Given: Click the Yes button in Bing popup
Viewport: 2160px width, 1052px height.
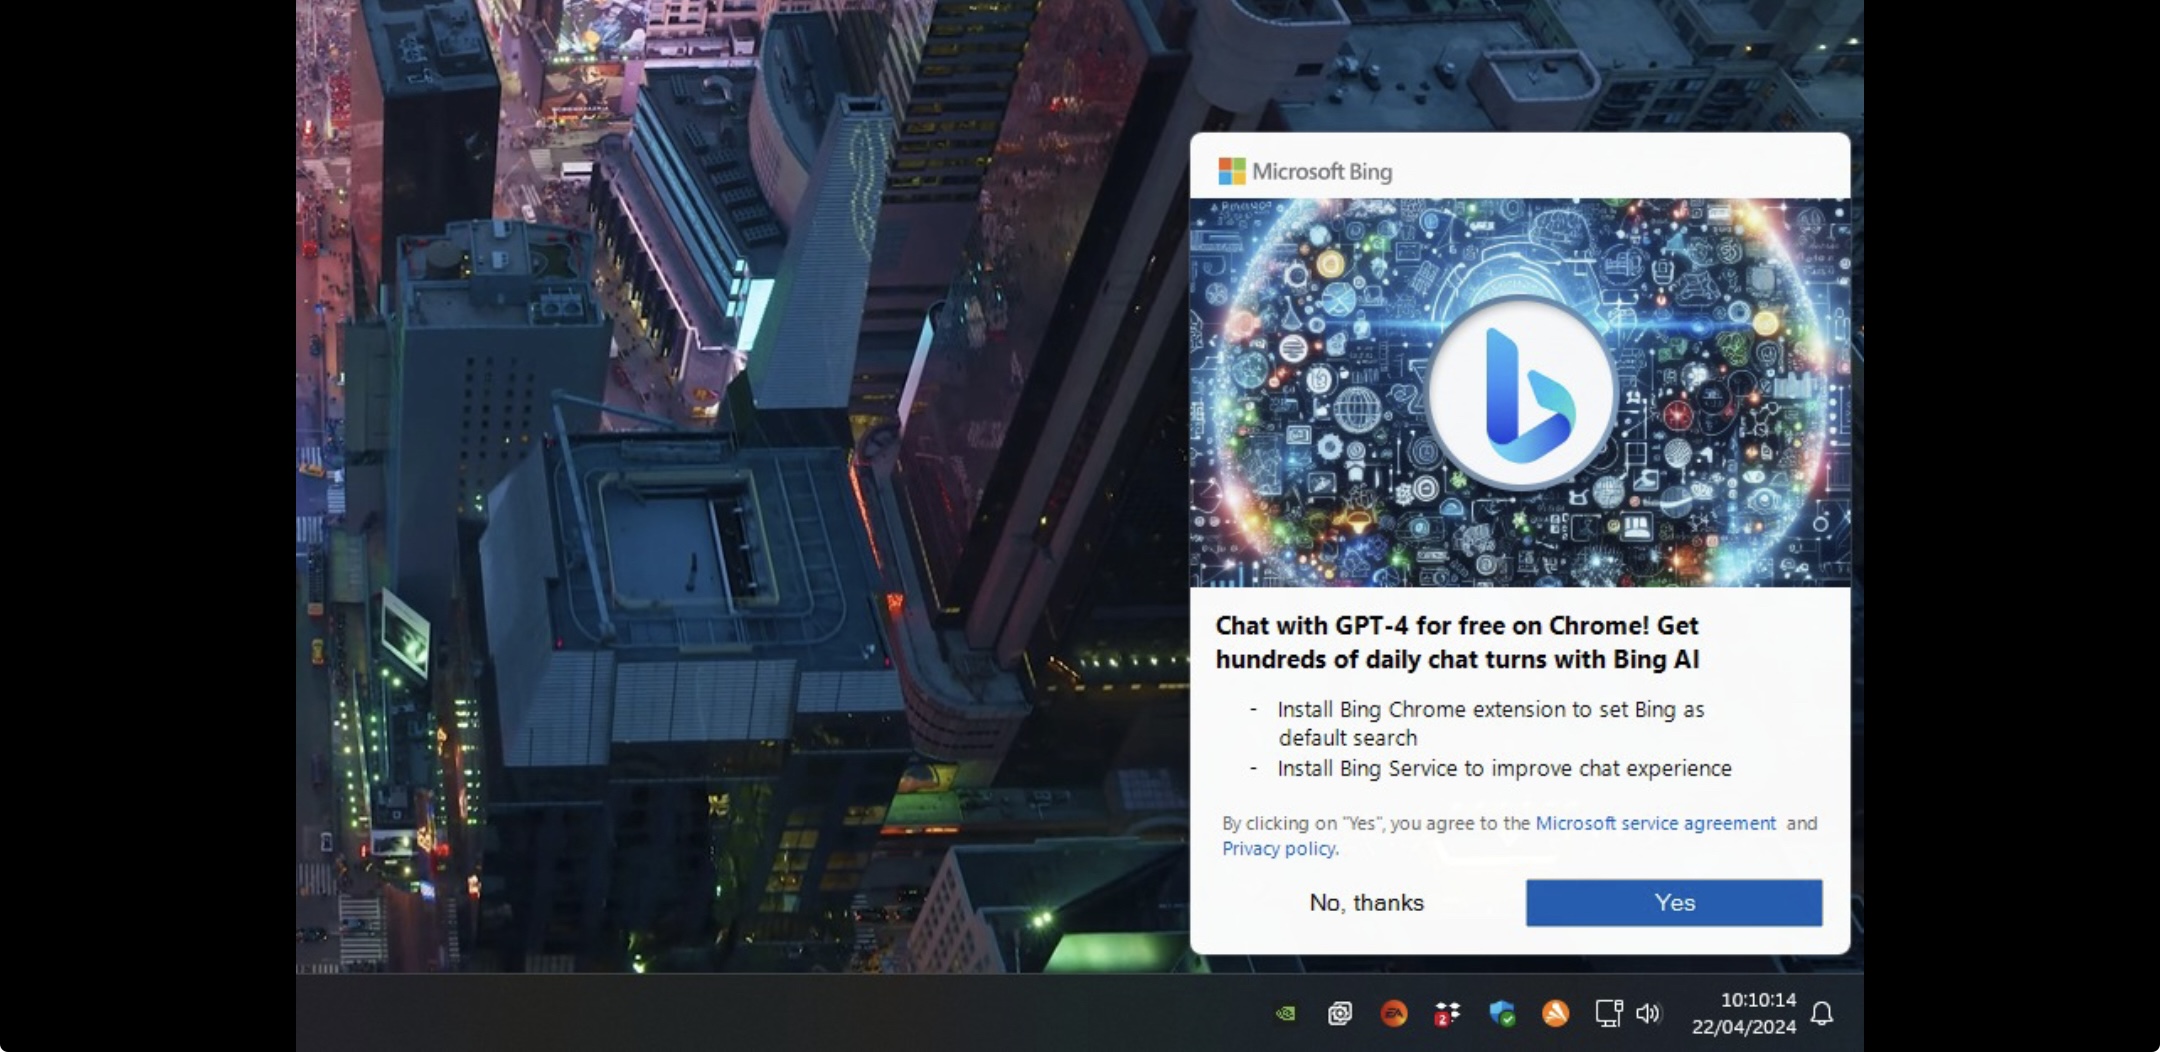Looking at the screenshot, I should (1673, 902).
